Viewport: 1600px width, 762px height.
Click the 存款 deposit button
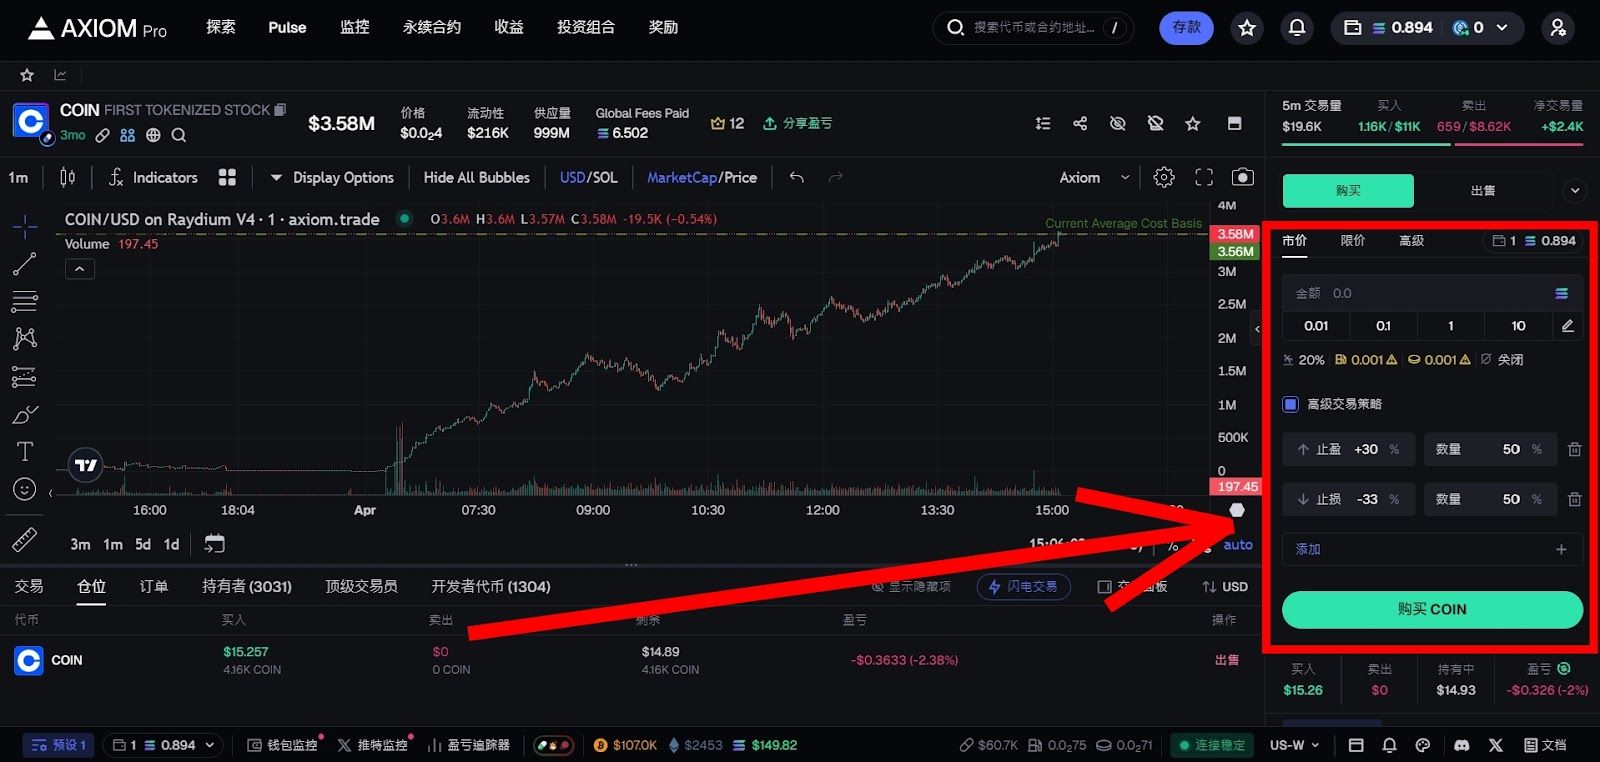tap(1186, 28)
